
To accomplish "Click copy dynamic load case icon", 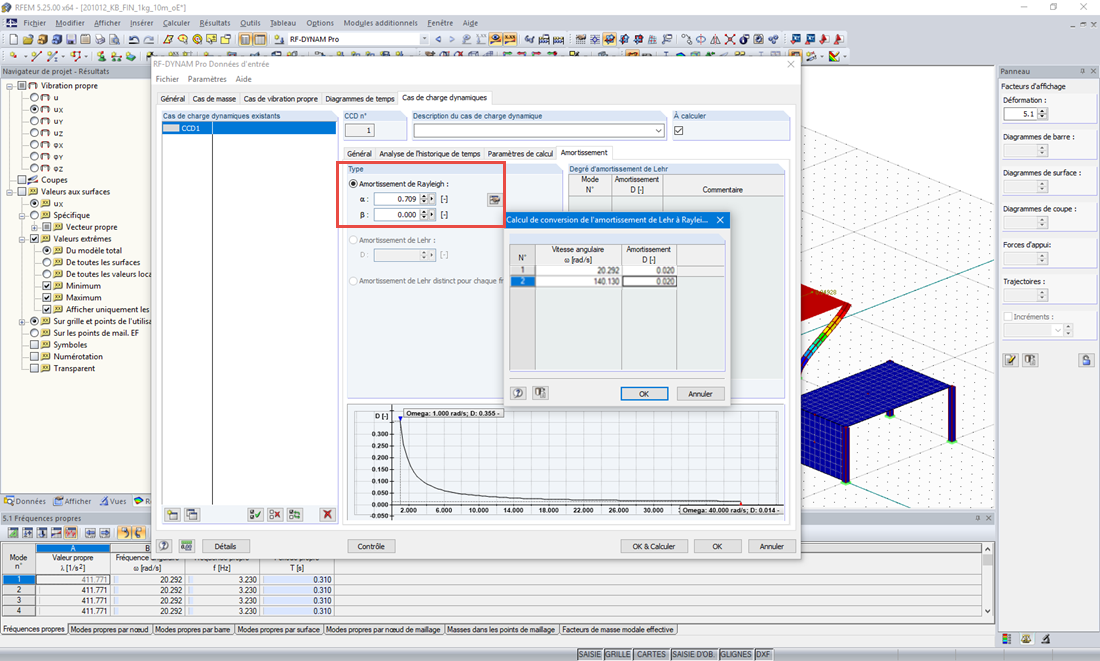I will click(192, 514).
